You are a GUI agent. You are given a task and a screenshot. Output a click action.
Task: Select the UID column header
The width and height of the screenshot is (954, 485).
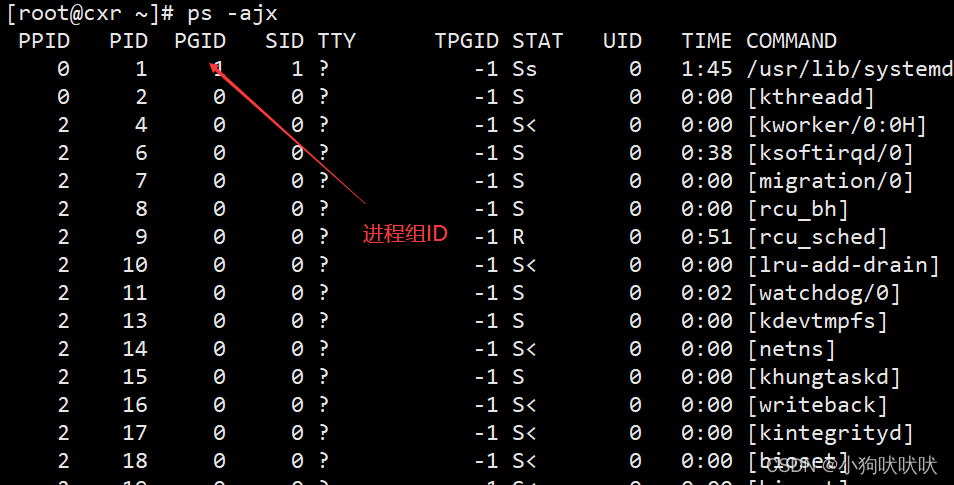coord(622,41)
